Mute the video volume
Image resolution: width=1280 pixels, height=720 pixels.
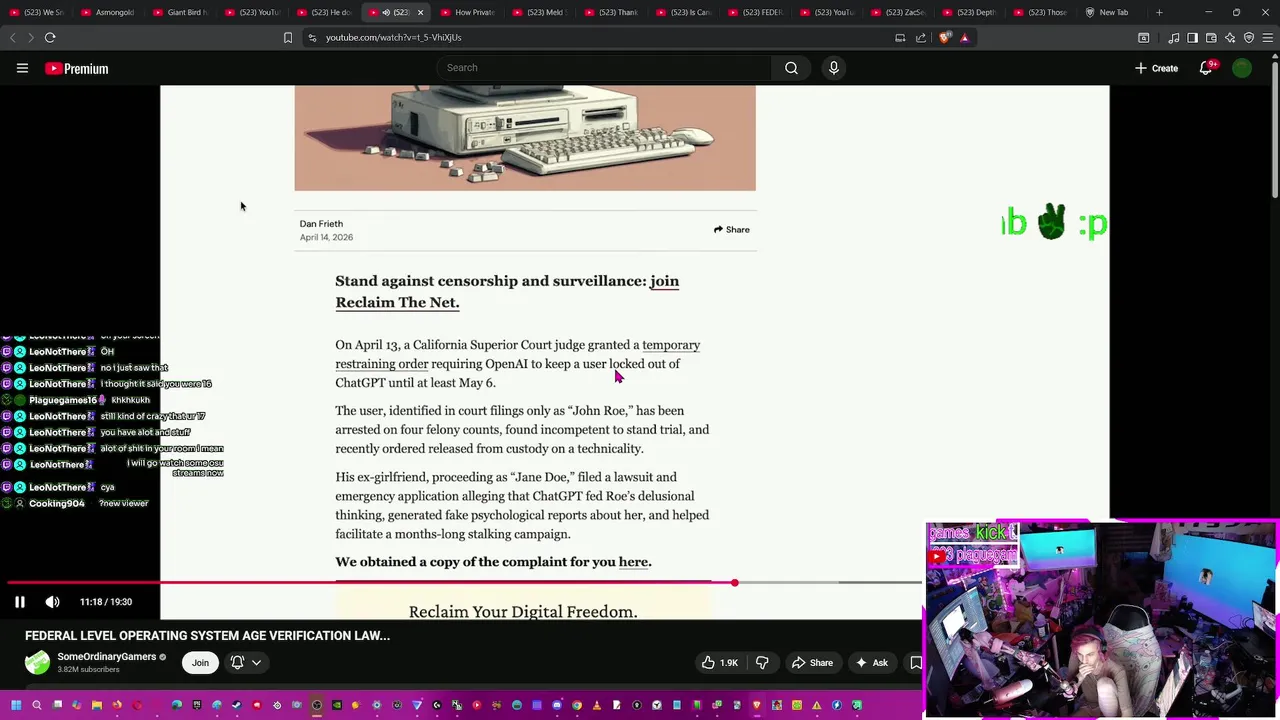point(52,602)
